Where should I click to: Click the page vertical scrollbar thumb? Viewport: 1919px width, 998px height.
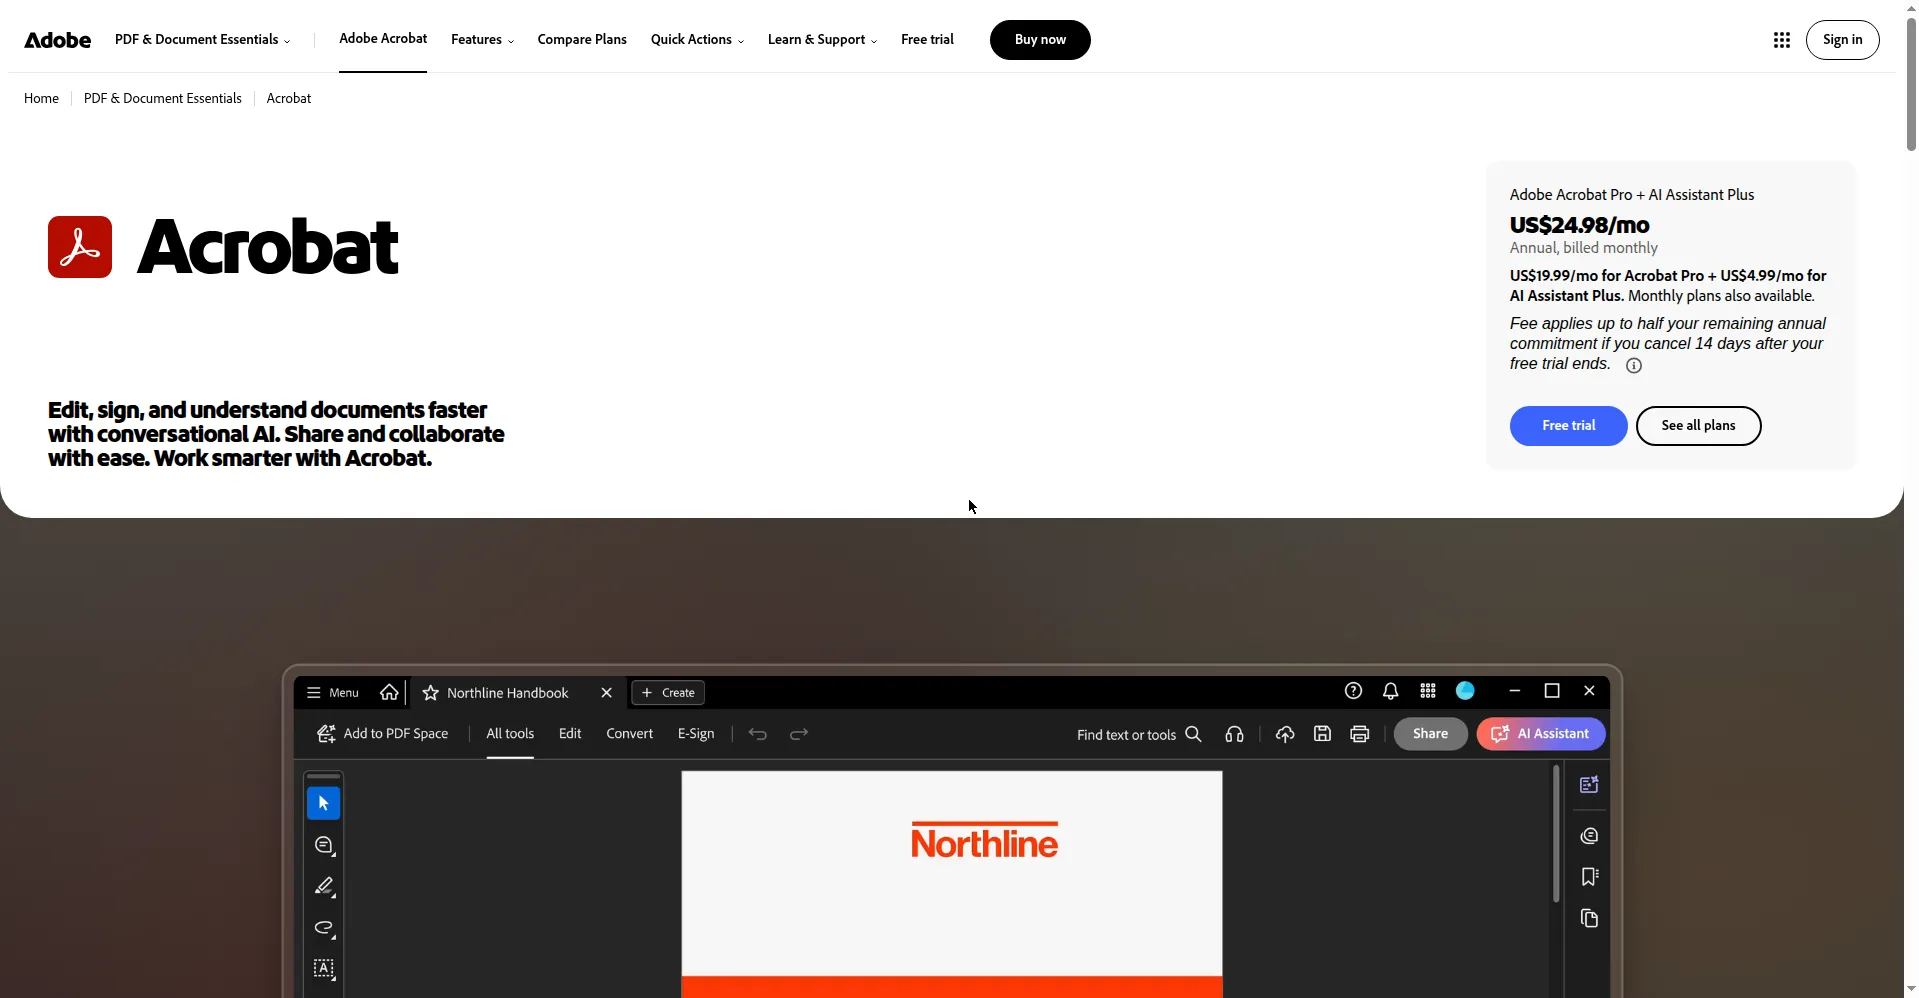[x=1911, y=85]
